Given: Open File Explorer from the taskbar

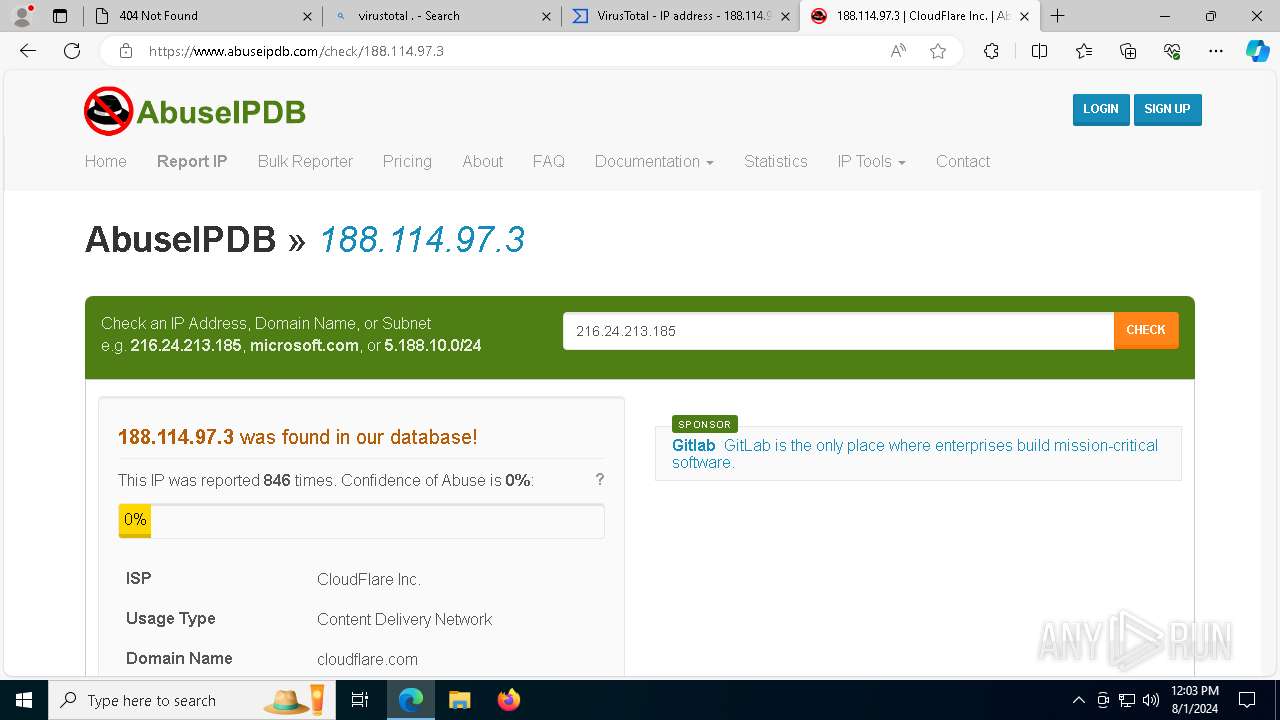Looking at the screenshot, I should pyautogui.click(x=459, y=700).
